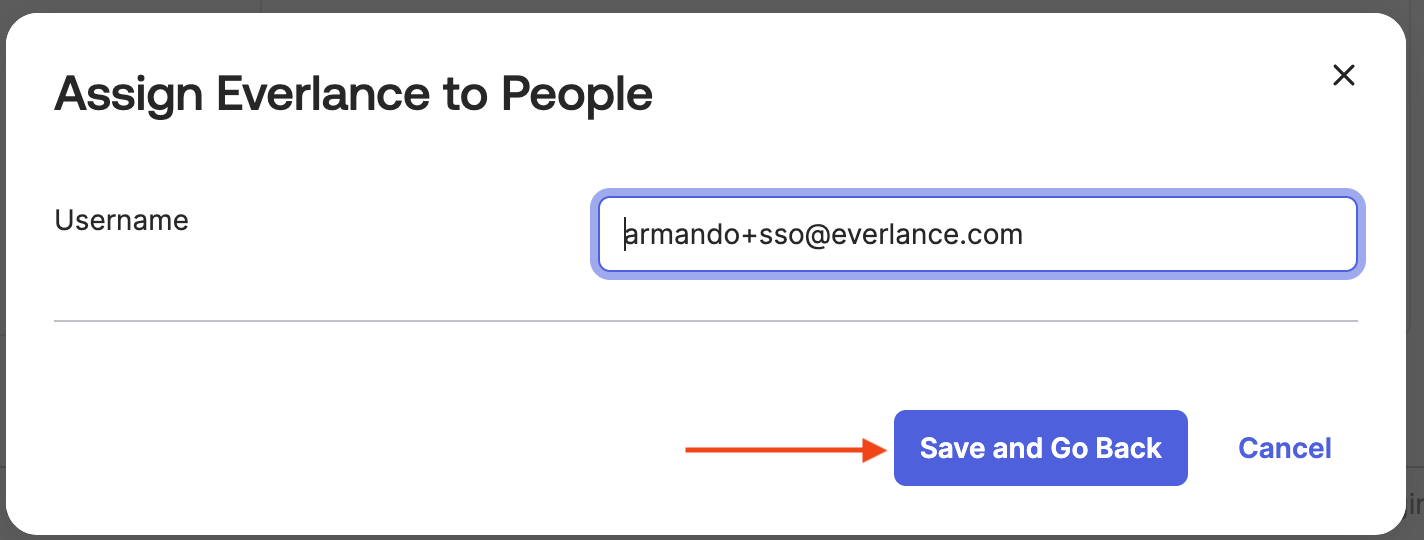Click the horizontal divider below the Username row
The width and height of the screenshot is (1424, 540).
click(705, 321)
